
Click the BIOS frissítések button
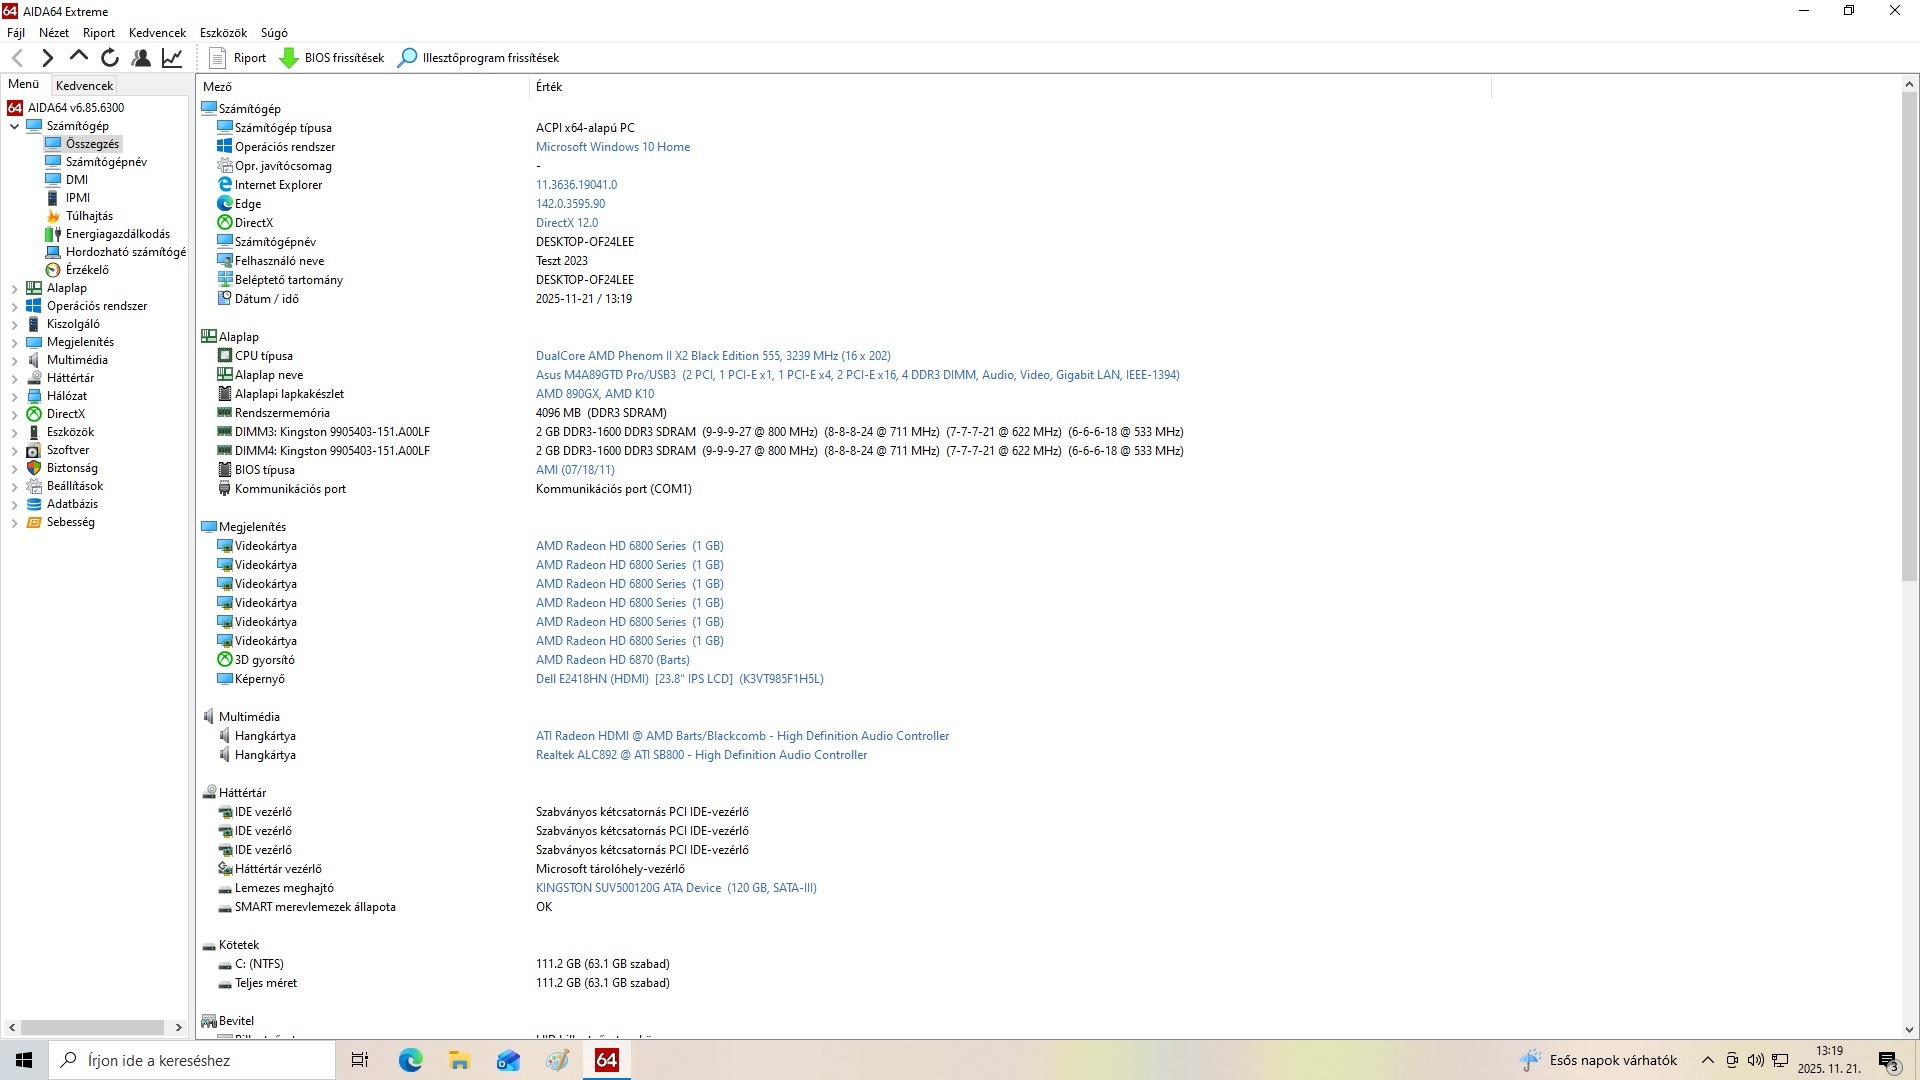click(331, 58)
